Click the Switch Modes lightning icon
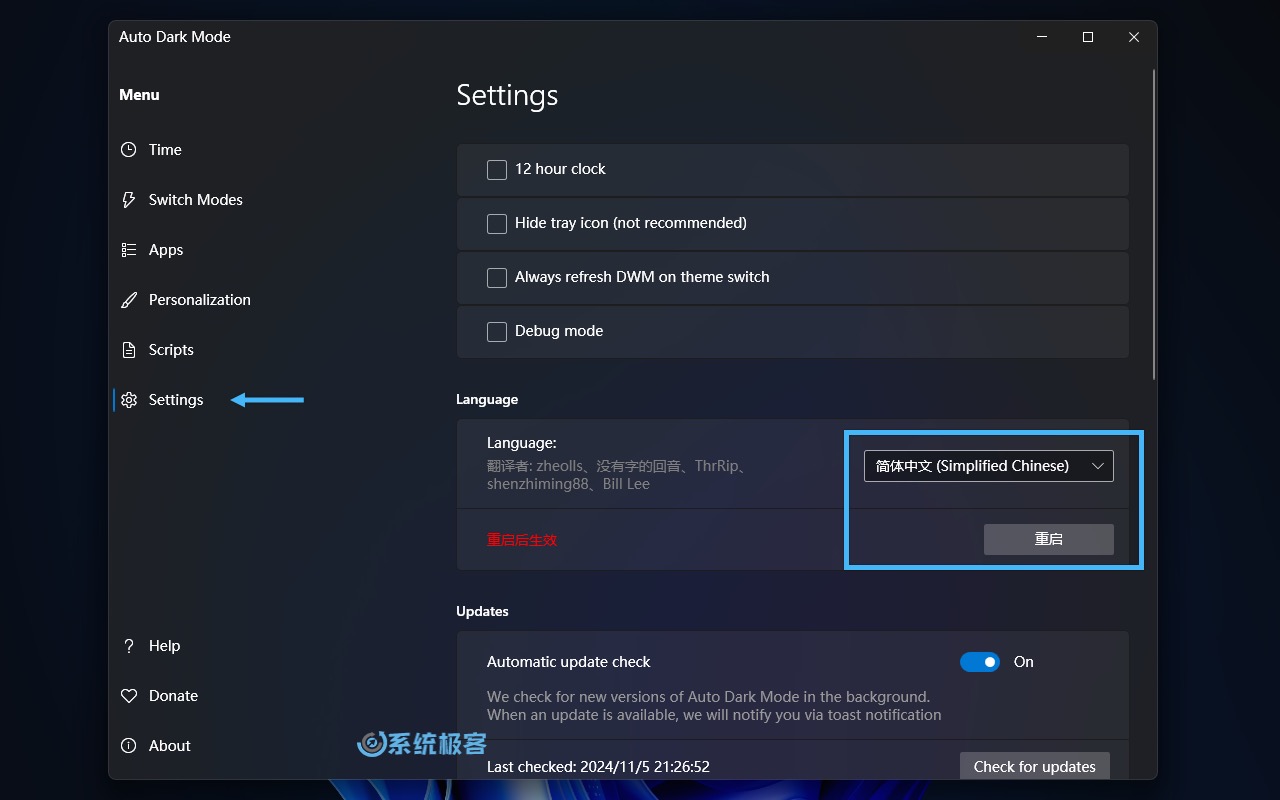The height and width of the screenshot is (800, 1280). coord(129,200)
